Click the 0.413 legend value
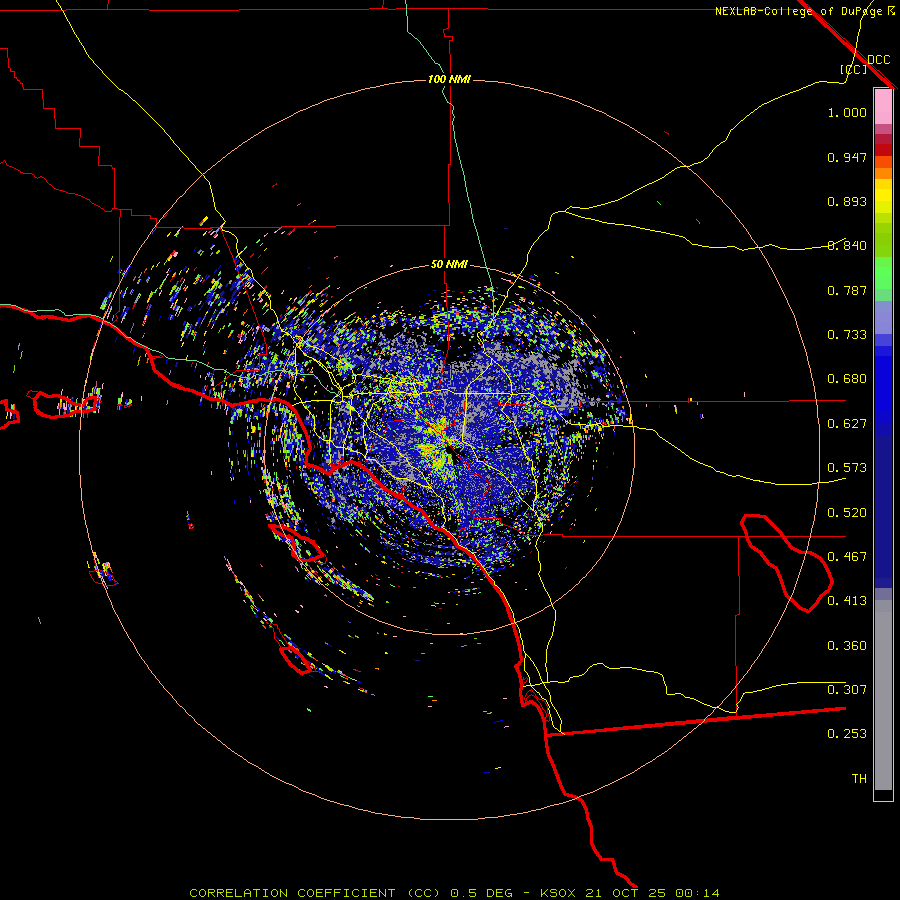900x900 pixels. click(x=847, y=601)
